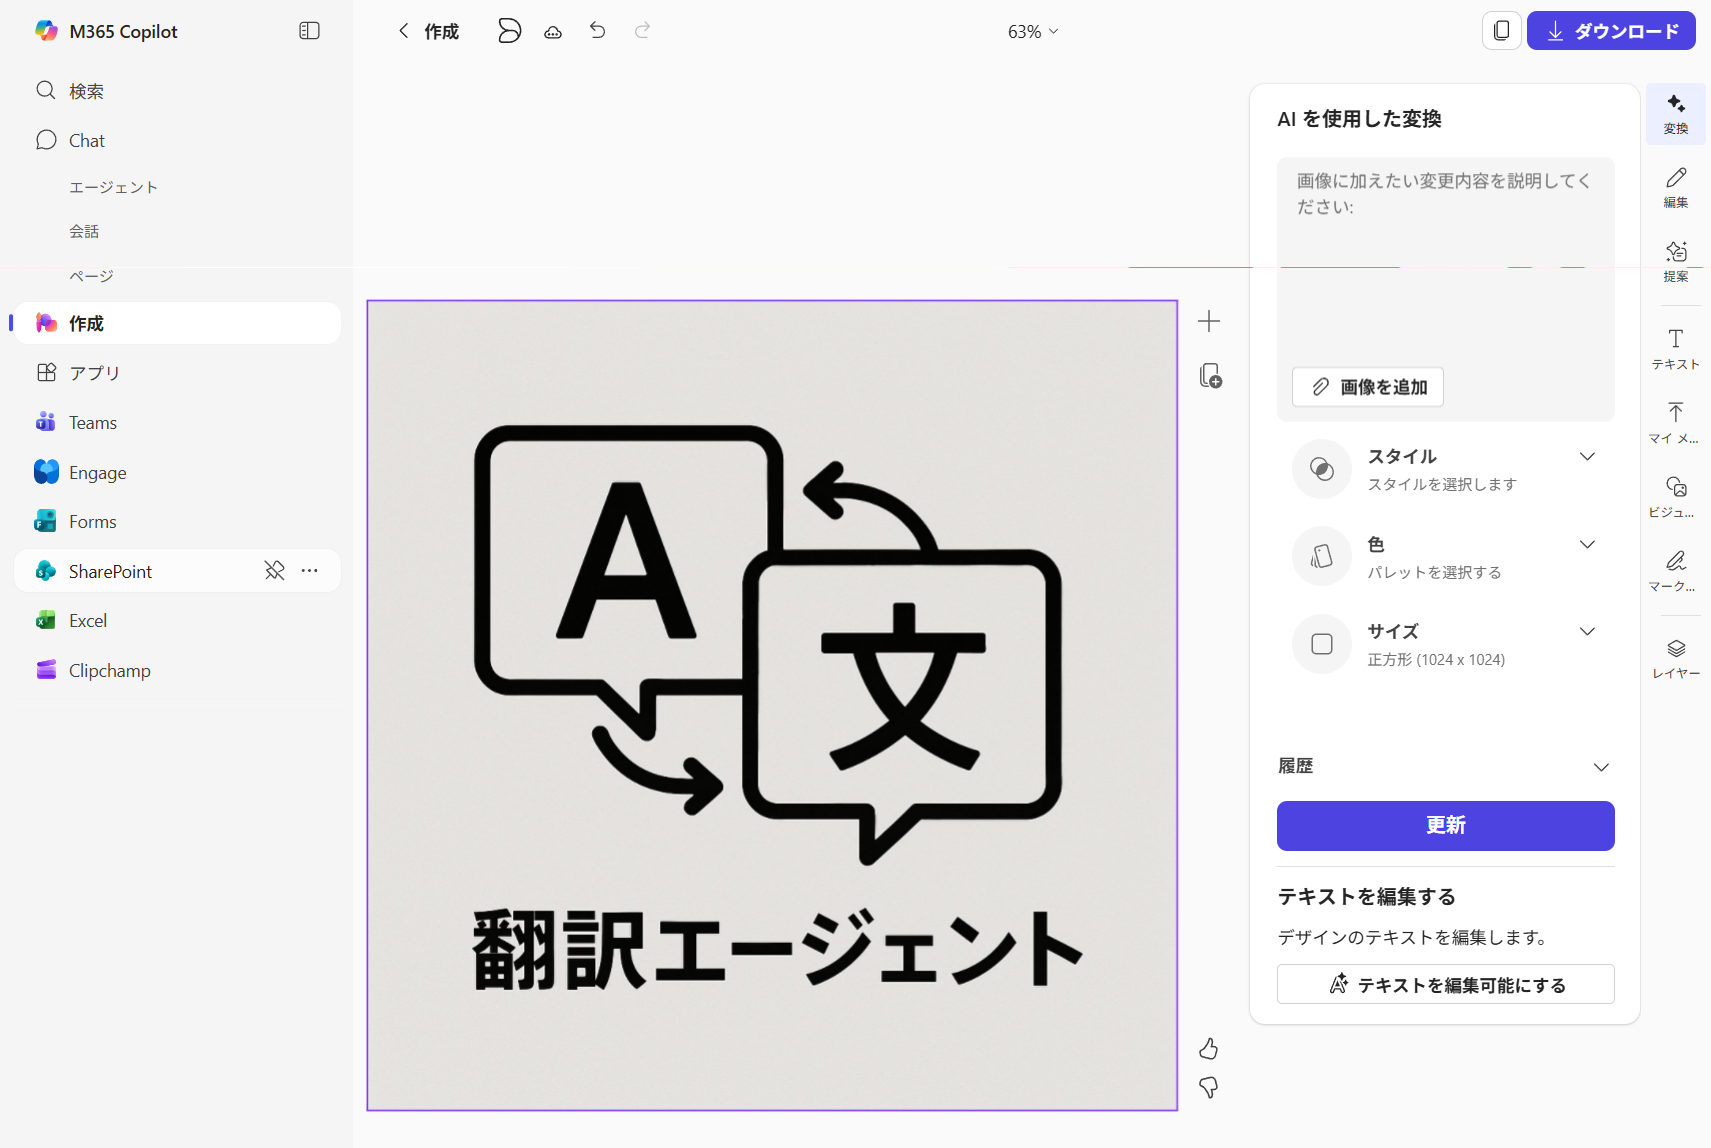The height and width of the screenshot is (1148, 1711).
Task: Expand the 履歴 history section
Action: pos(1600,767)
